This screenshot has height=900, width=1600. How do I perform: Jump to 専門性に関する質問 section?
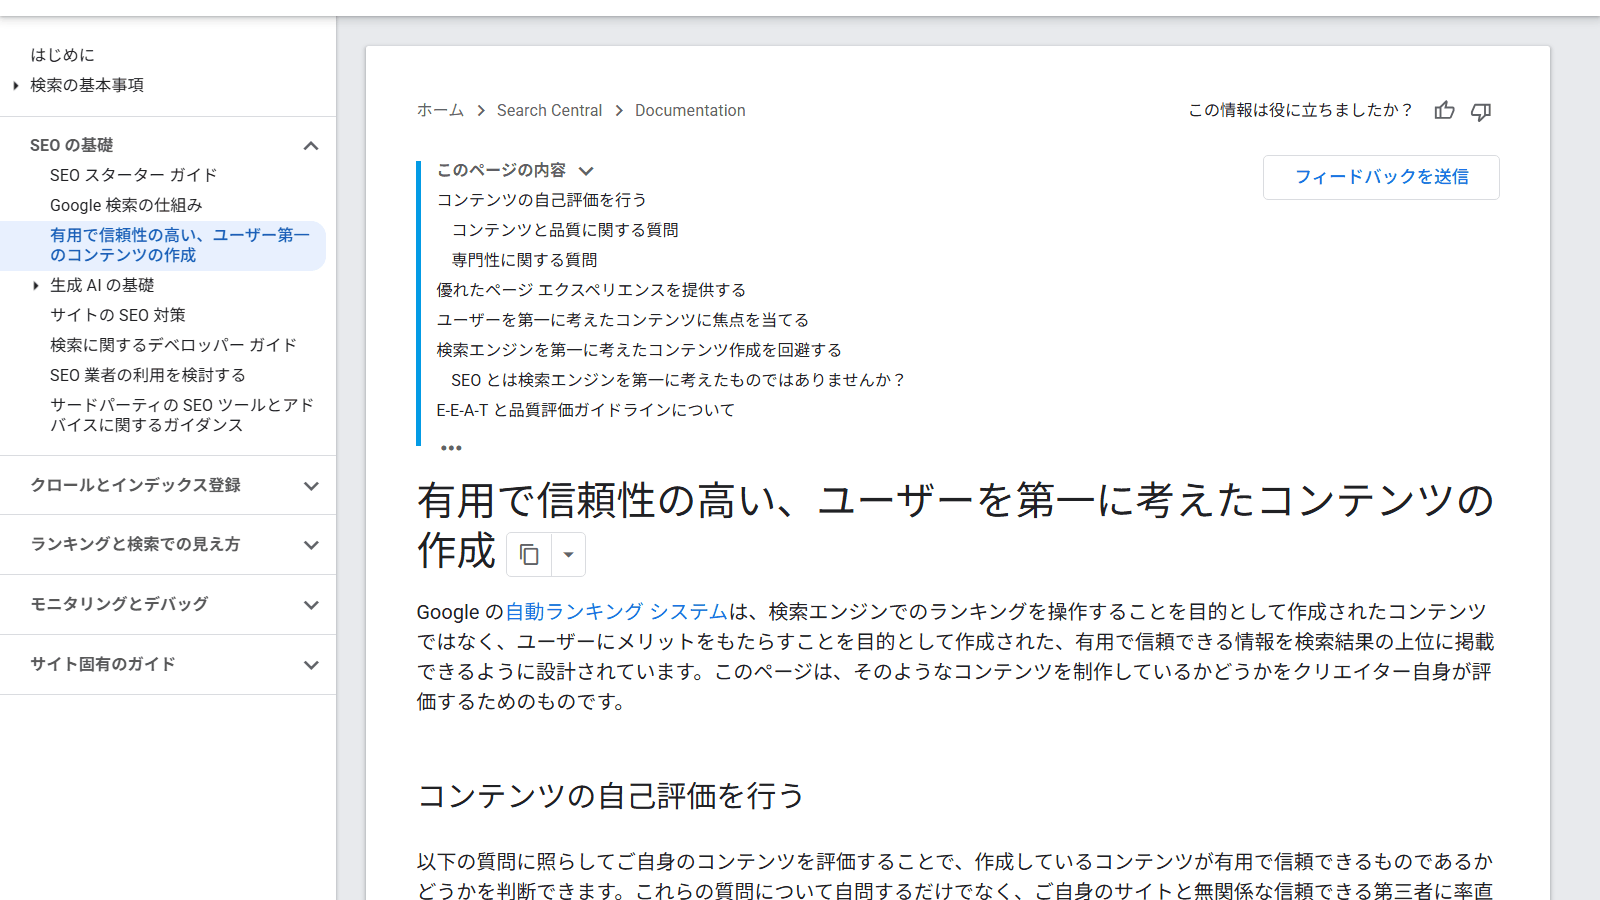524,260
